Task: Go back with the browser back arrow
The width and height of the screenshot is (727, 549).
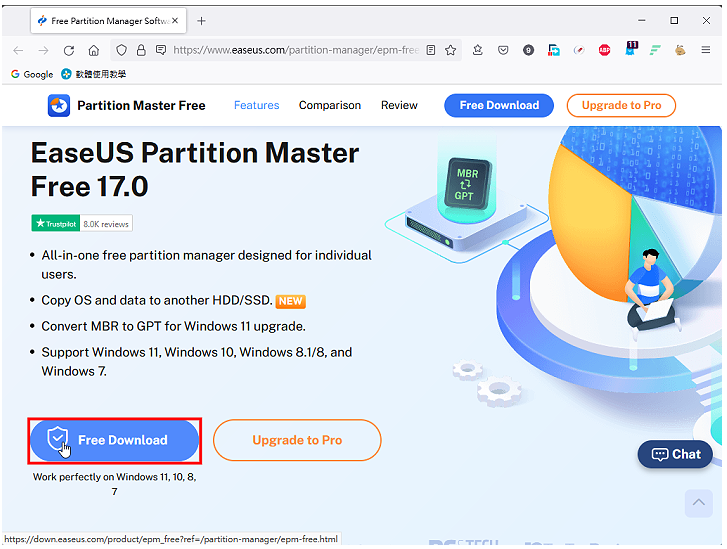Action: [18, 51]
